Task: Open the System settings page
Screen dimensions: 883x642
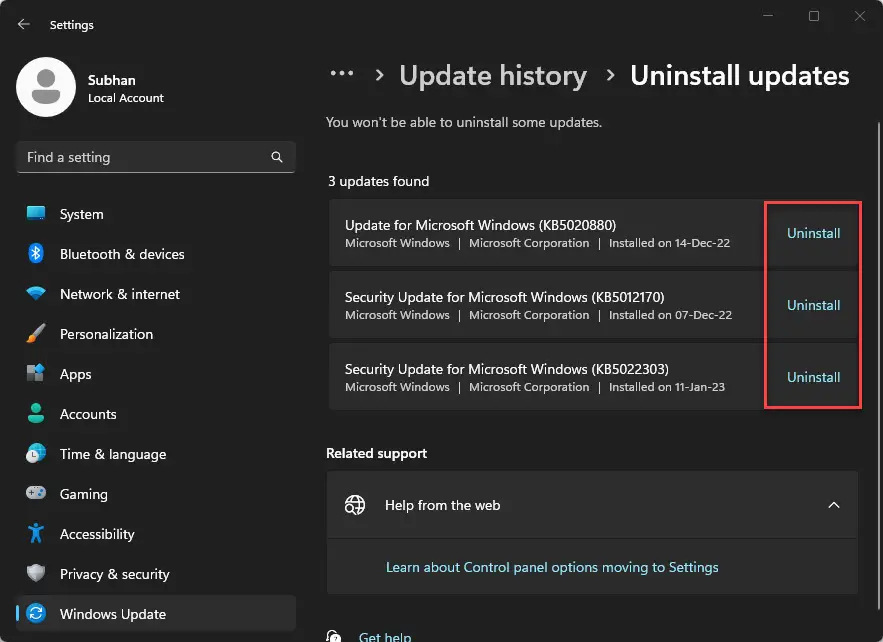Action: click(x=156, y=214)
